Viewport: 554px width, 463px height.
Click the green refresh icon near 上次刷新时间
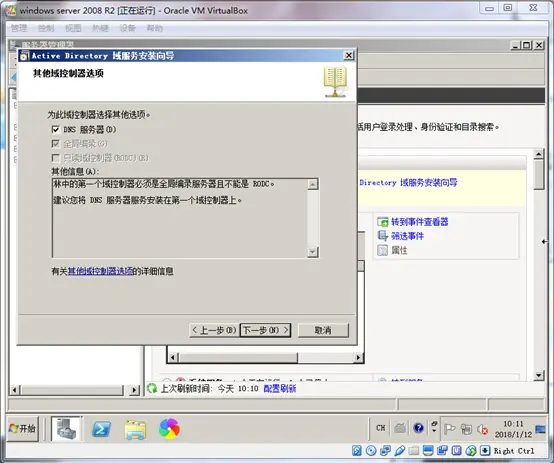pos(152,388)
